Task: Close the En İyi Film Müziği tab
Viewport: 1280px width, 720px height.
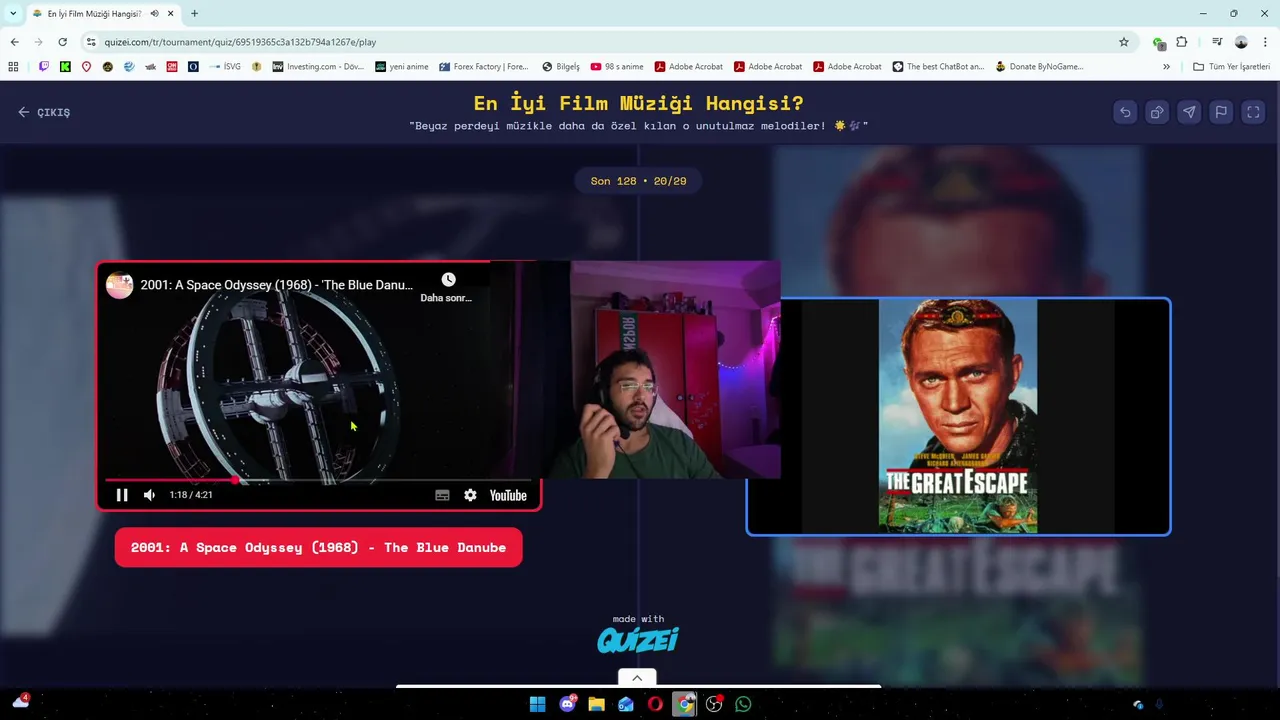Action: (170, 13)
